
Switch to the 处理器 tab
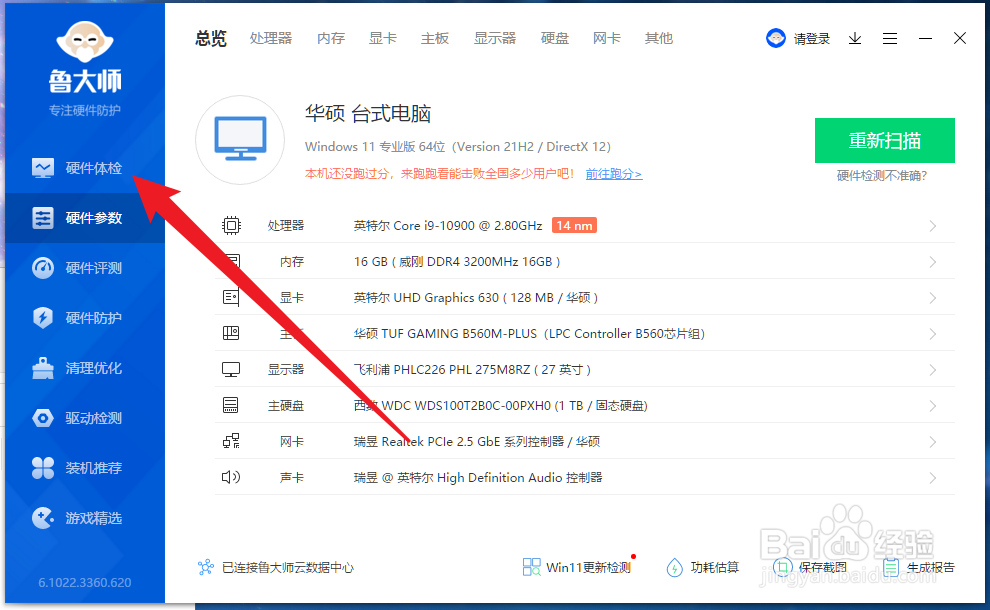point(271,39)
